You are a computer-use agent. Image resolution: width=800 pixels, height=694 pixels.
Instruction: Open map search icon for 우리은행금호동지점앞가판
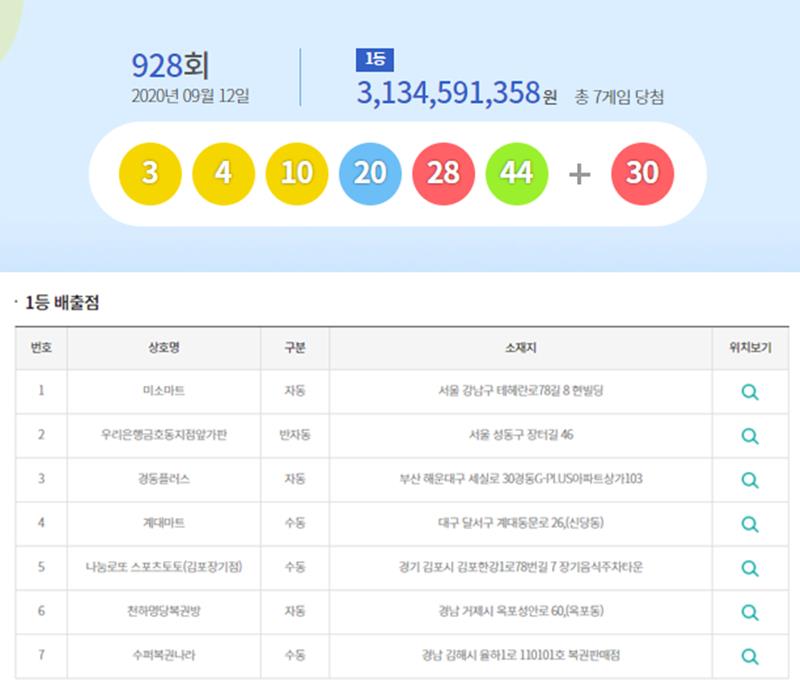(x=749, y=436)
